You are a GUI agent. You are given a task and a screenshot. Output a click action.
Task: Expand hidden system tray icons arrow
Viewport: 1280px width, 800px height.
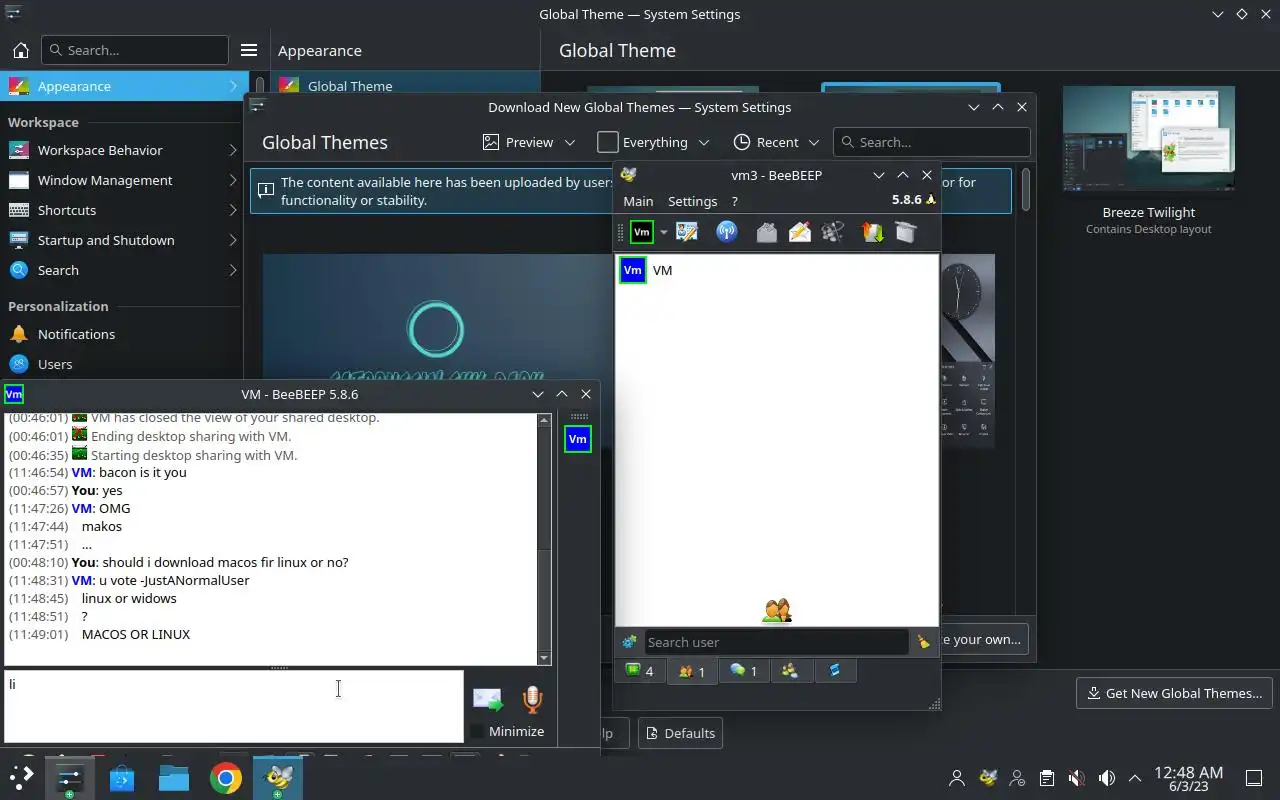(x=1135, y=778)
